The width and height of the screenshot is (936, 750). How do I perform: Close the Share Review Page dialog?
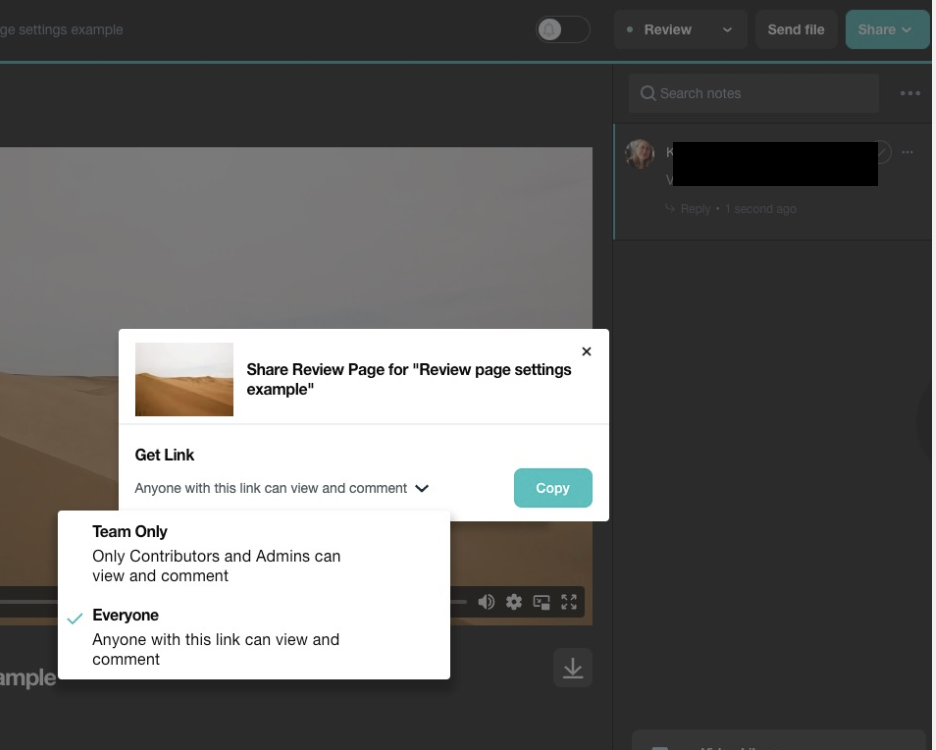coord(587,351)
